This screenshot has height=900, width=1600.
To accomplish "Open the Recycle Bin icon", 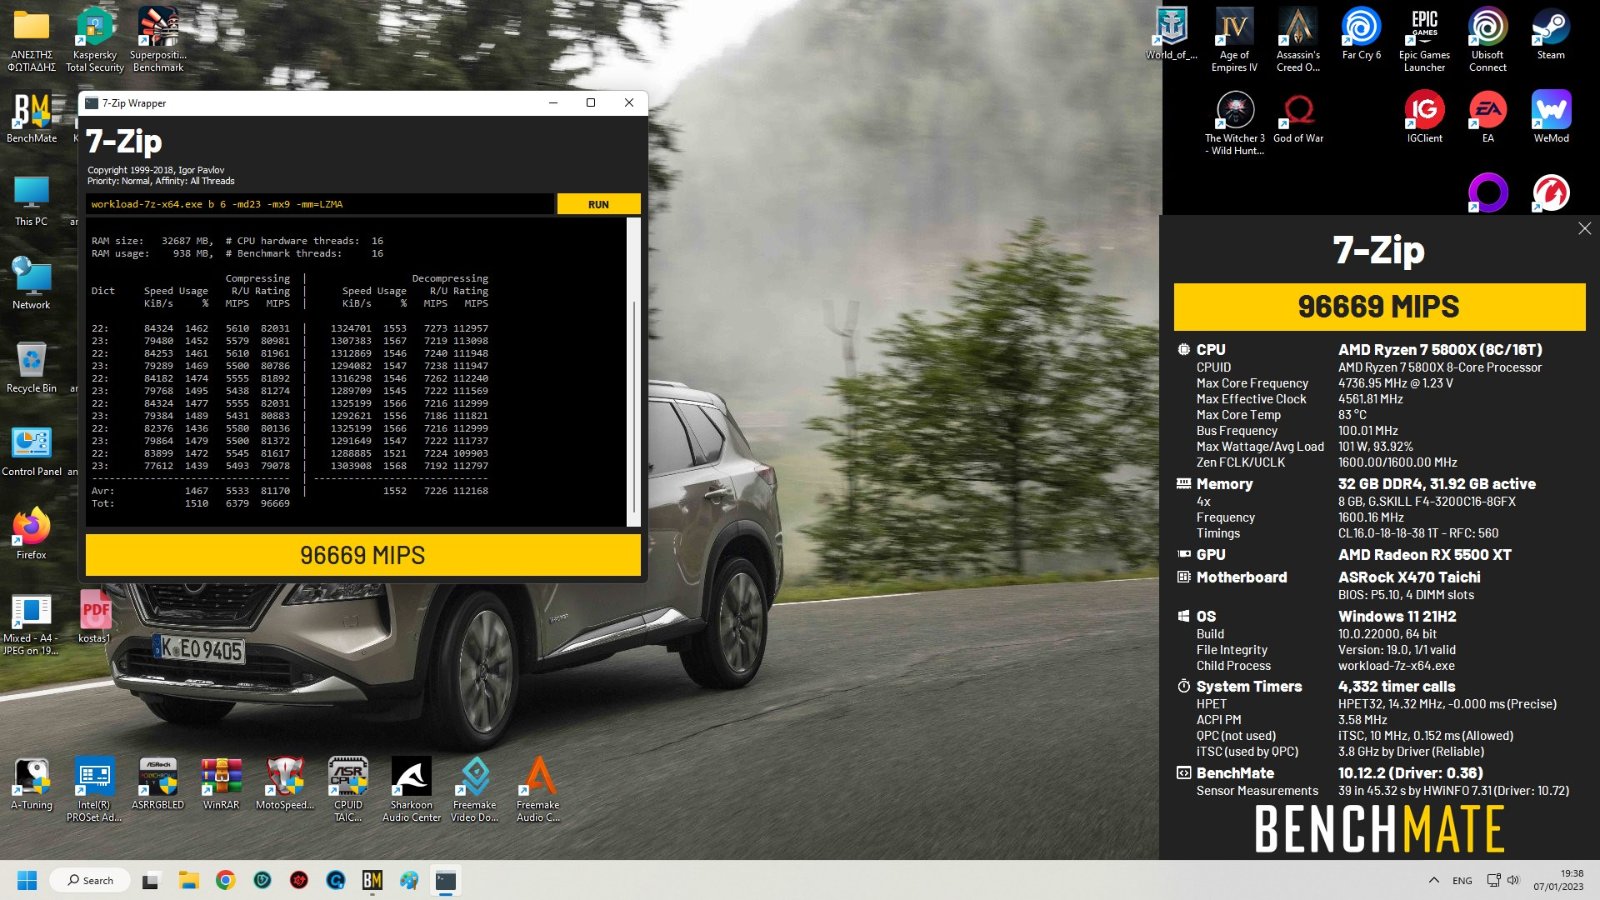I will tap(31, 367).
